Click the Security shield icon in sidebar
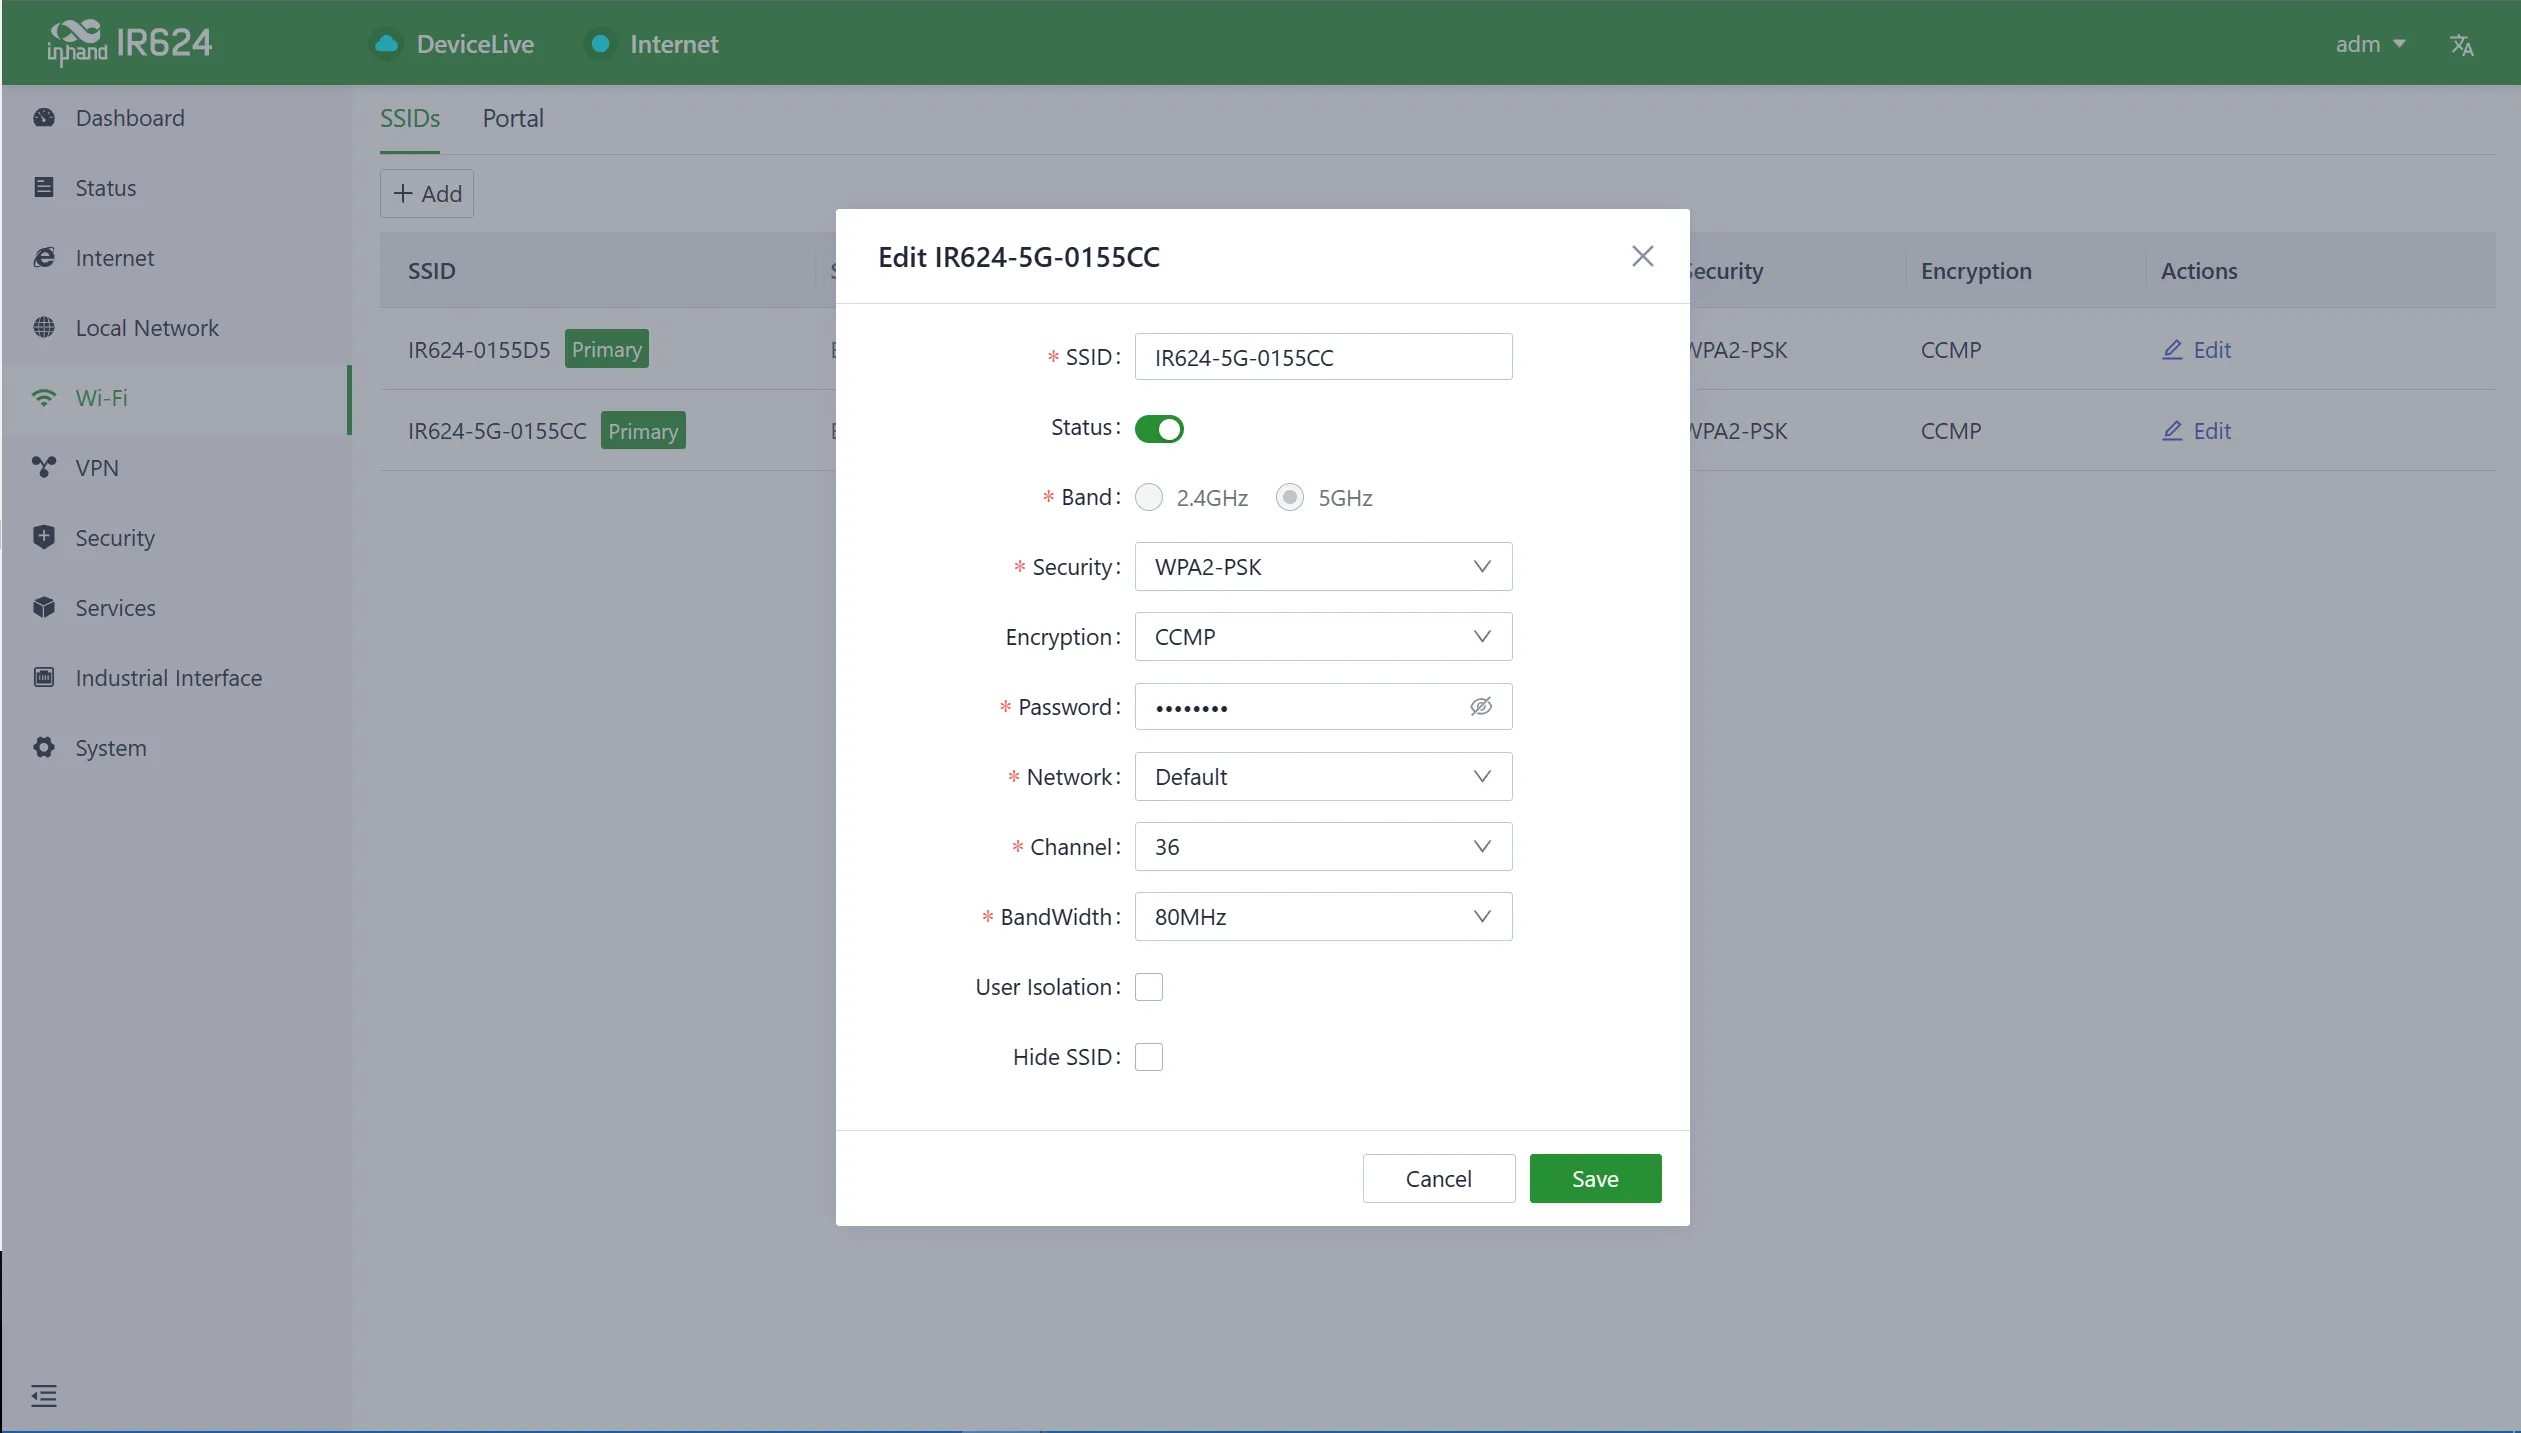Viewport: 2521px width, 1433px height. 44,538
